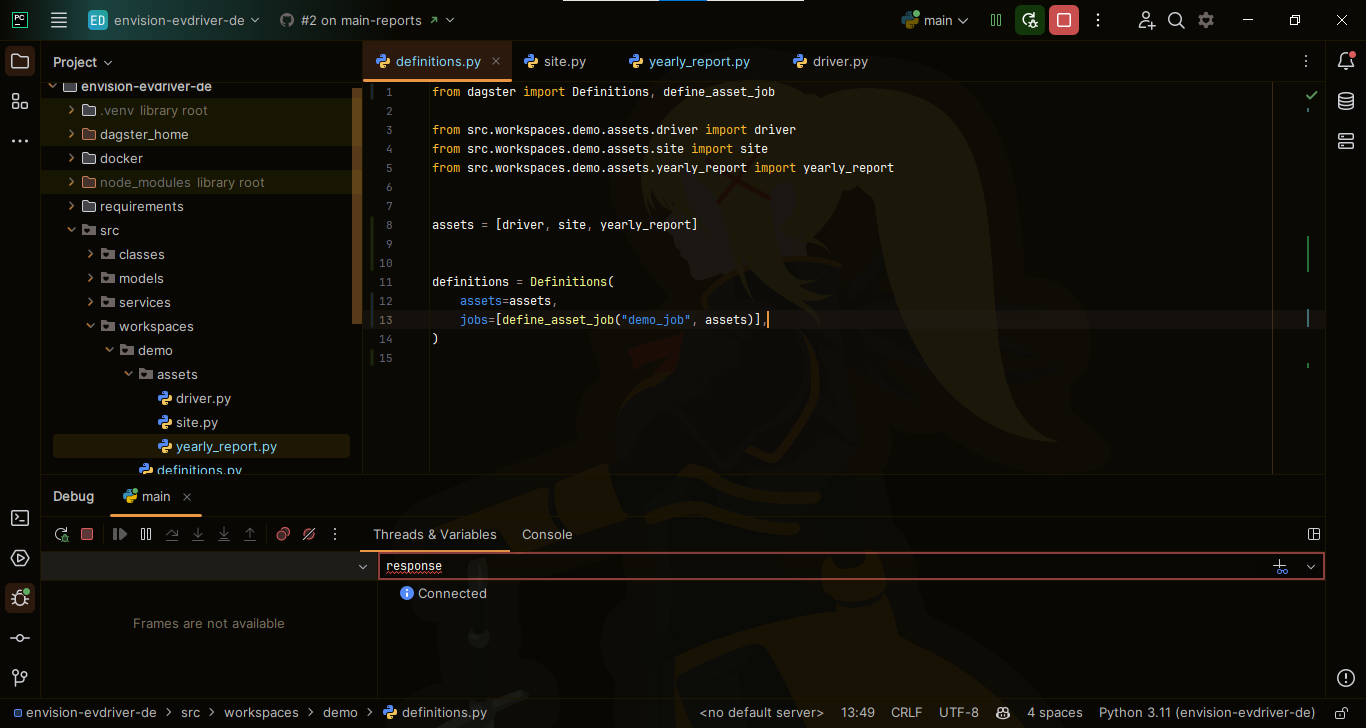Expand the models folder
Screen dimensions: 1366x728
pos(90,278)
